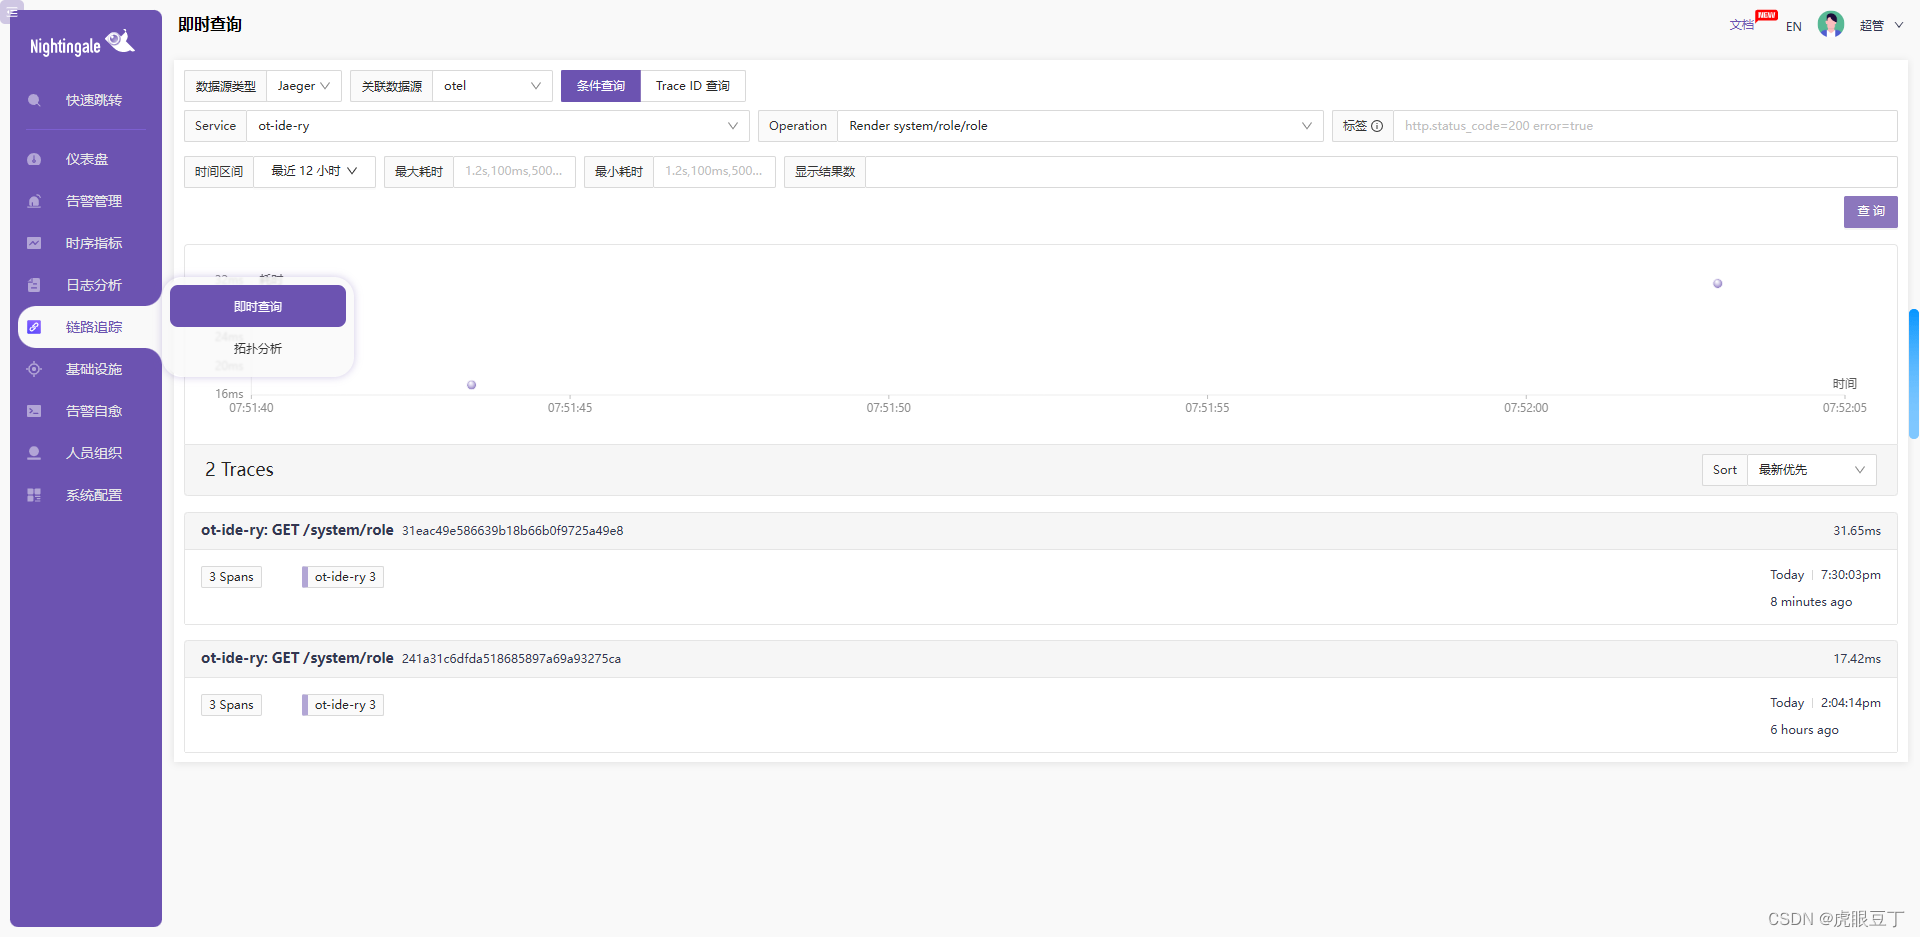Focus the 最大耗时 input field
This screenshot has height=937, width=1920.
(514, 171)
